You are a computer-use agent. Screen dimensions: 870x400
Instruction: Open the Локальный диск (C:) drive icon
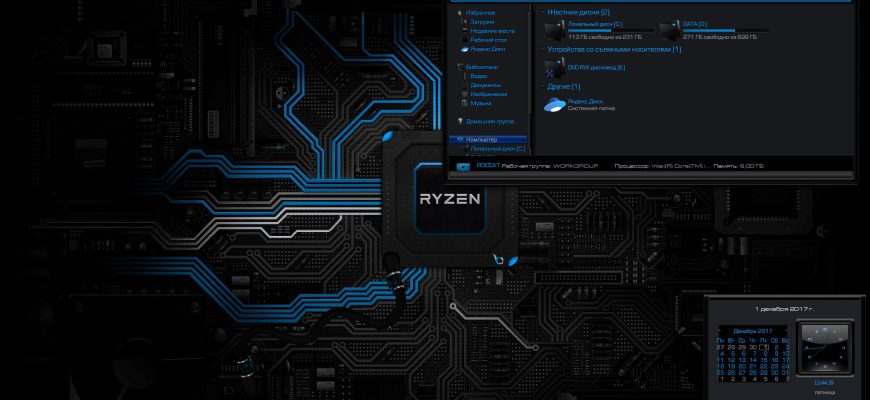(554, 31)
